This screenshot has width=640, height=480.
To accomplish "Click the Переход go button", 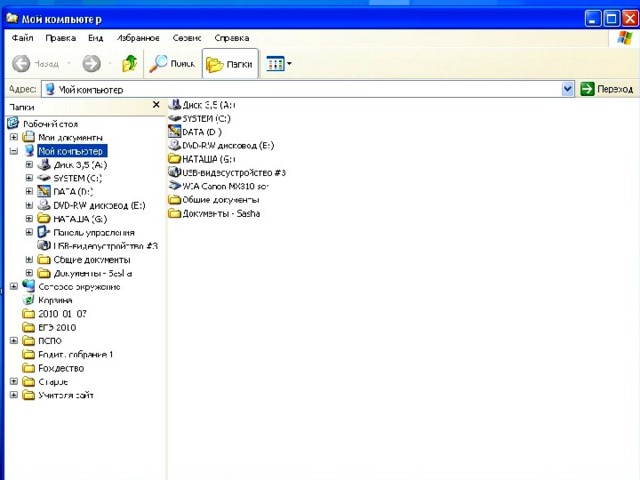I will click(607, 89).
